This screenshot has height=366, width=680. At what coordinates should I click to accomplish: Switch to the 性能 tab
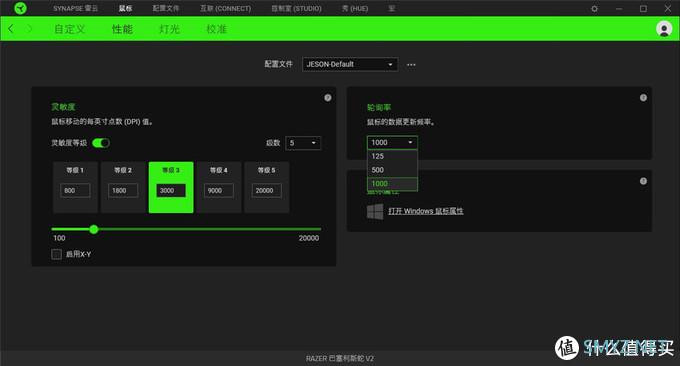122,29
